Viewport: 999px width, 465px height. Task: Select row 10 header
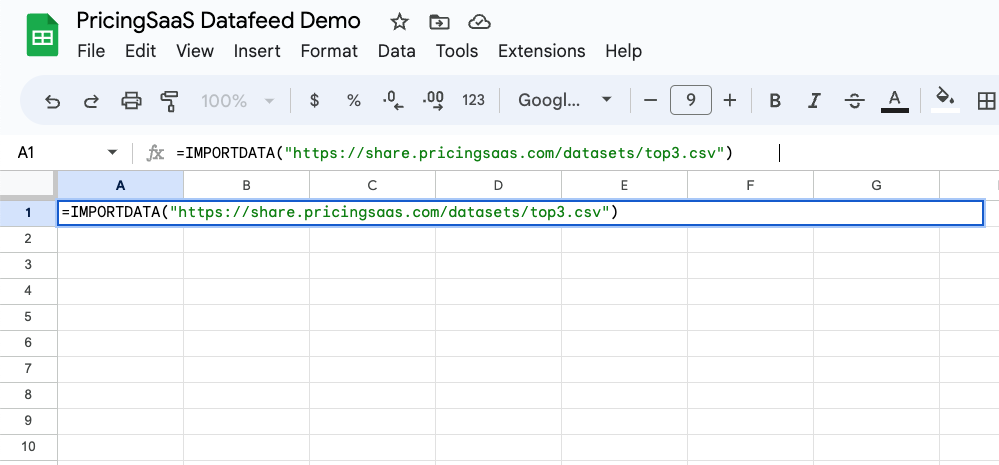pyautogui.click(x=28, y=447)
